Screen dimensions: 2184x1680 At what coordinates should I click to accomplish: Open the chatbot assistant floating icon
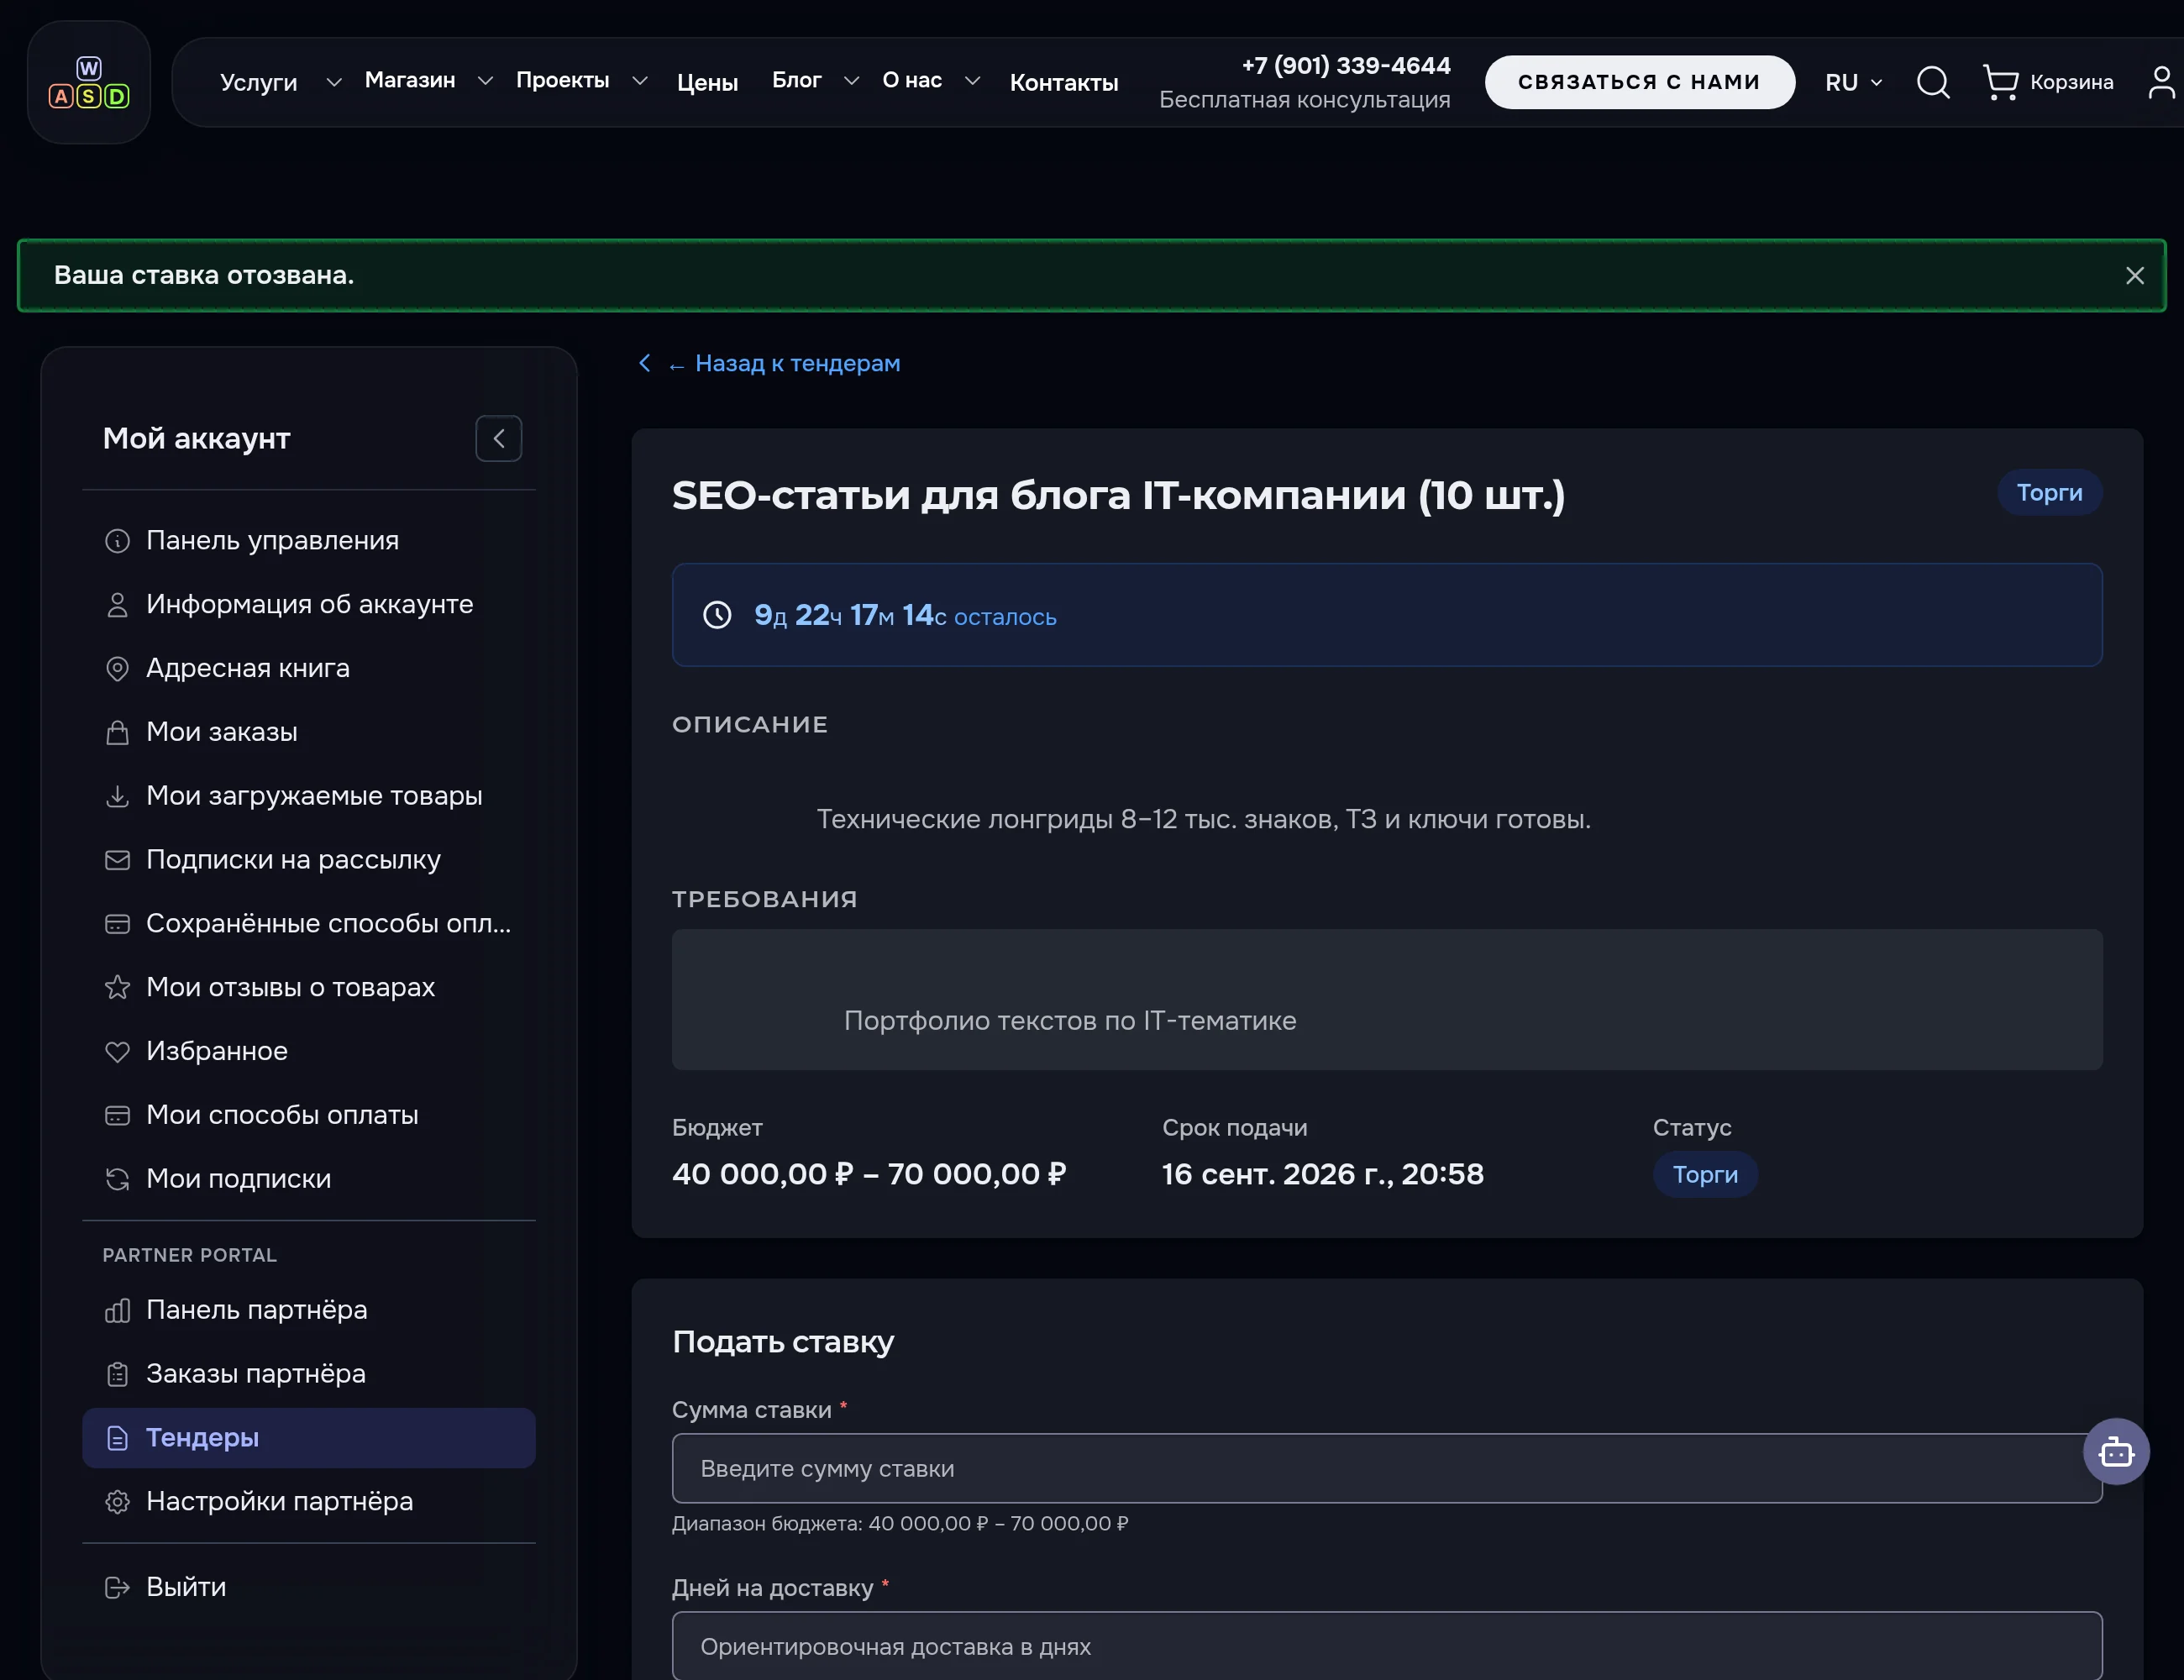pos(2116,1451)
